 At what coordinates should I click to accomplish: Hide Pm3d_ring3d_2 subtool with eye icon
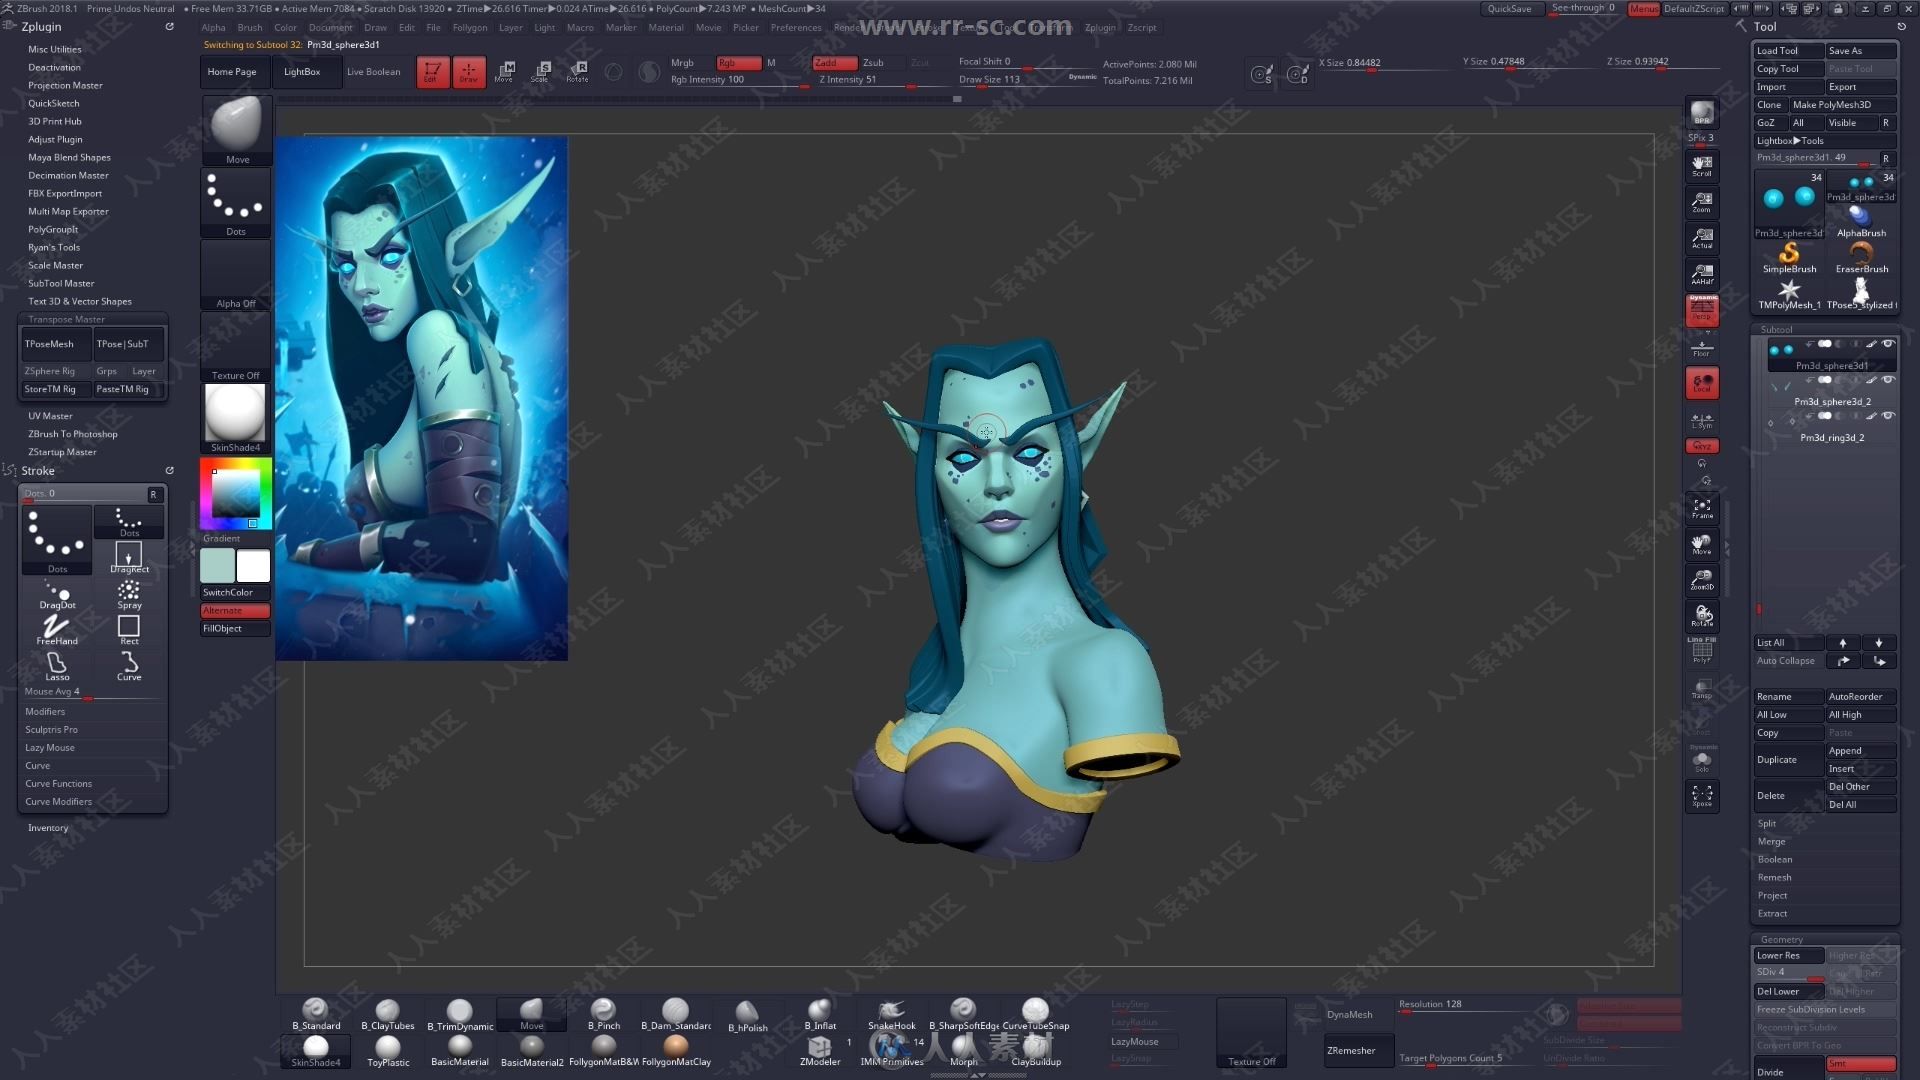(1888, 416)
